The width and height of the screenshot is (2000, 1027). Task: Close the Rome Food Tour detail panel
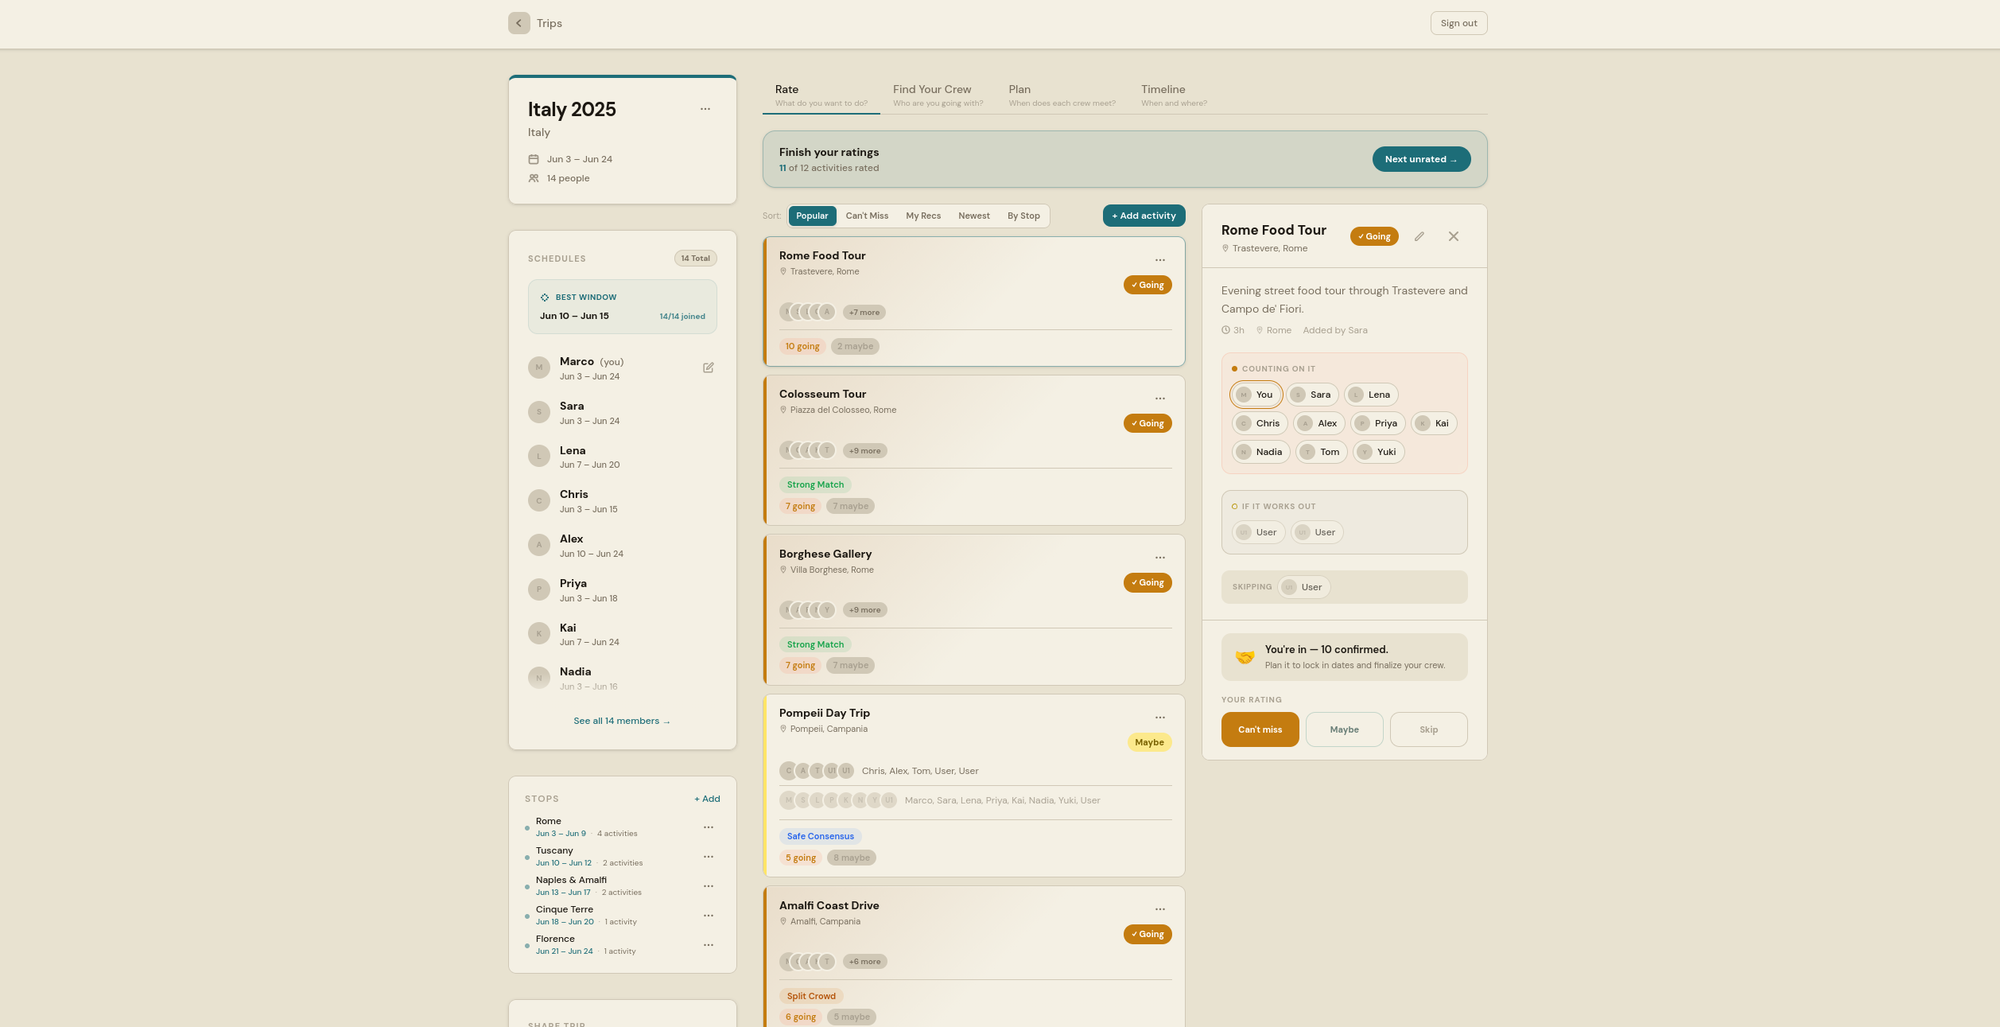1454,237
